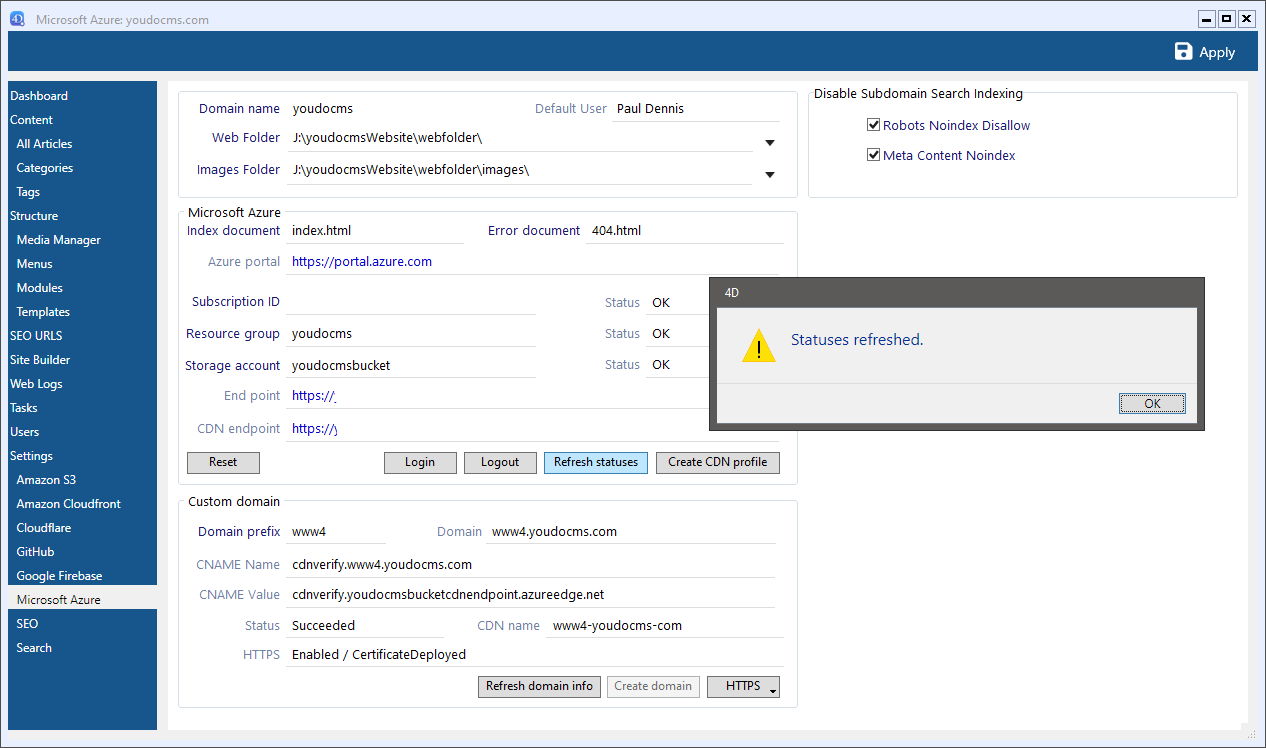Toggle Meta Content Noindex checkbox

pos(873,156)
